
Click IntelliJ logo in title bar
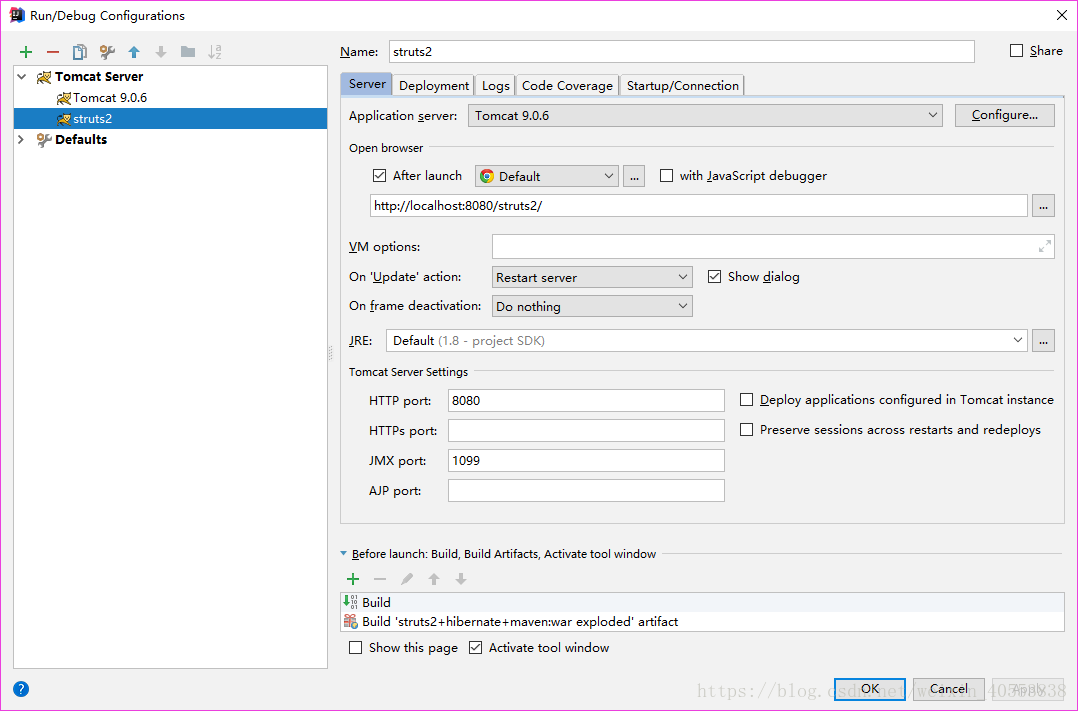[17, 15]
